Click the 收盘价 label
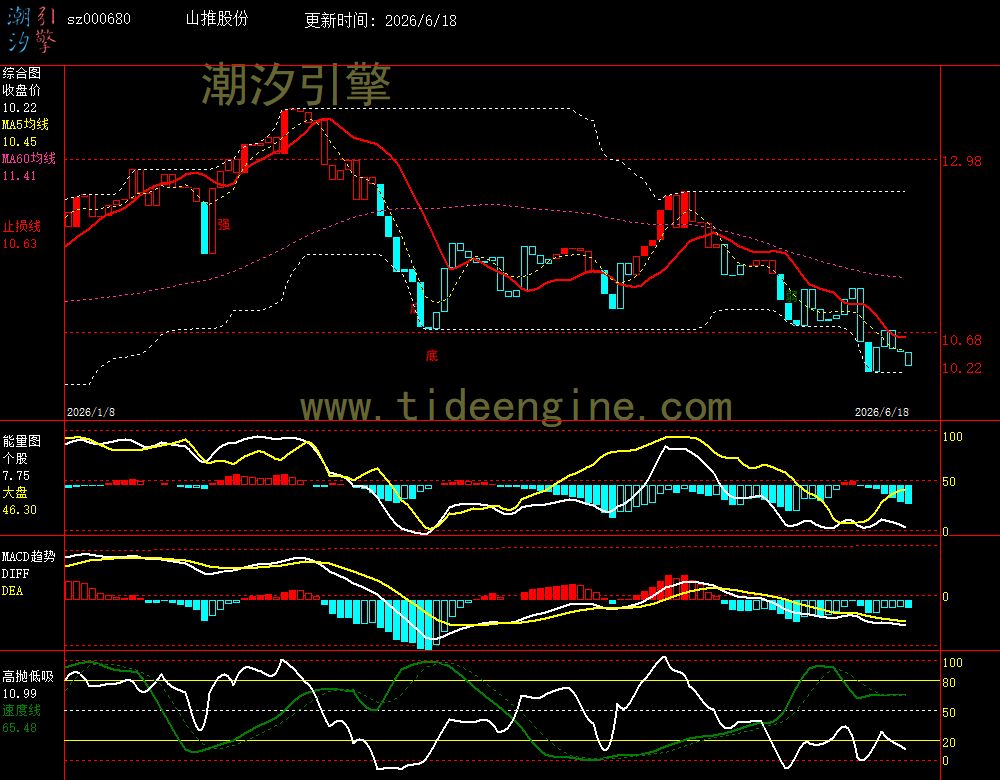Viewport: 1000px width, 780px height. (21, 90)
